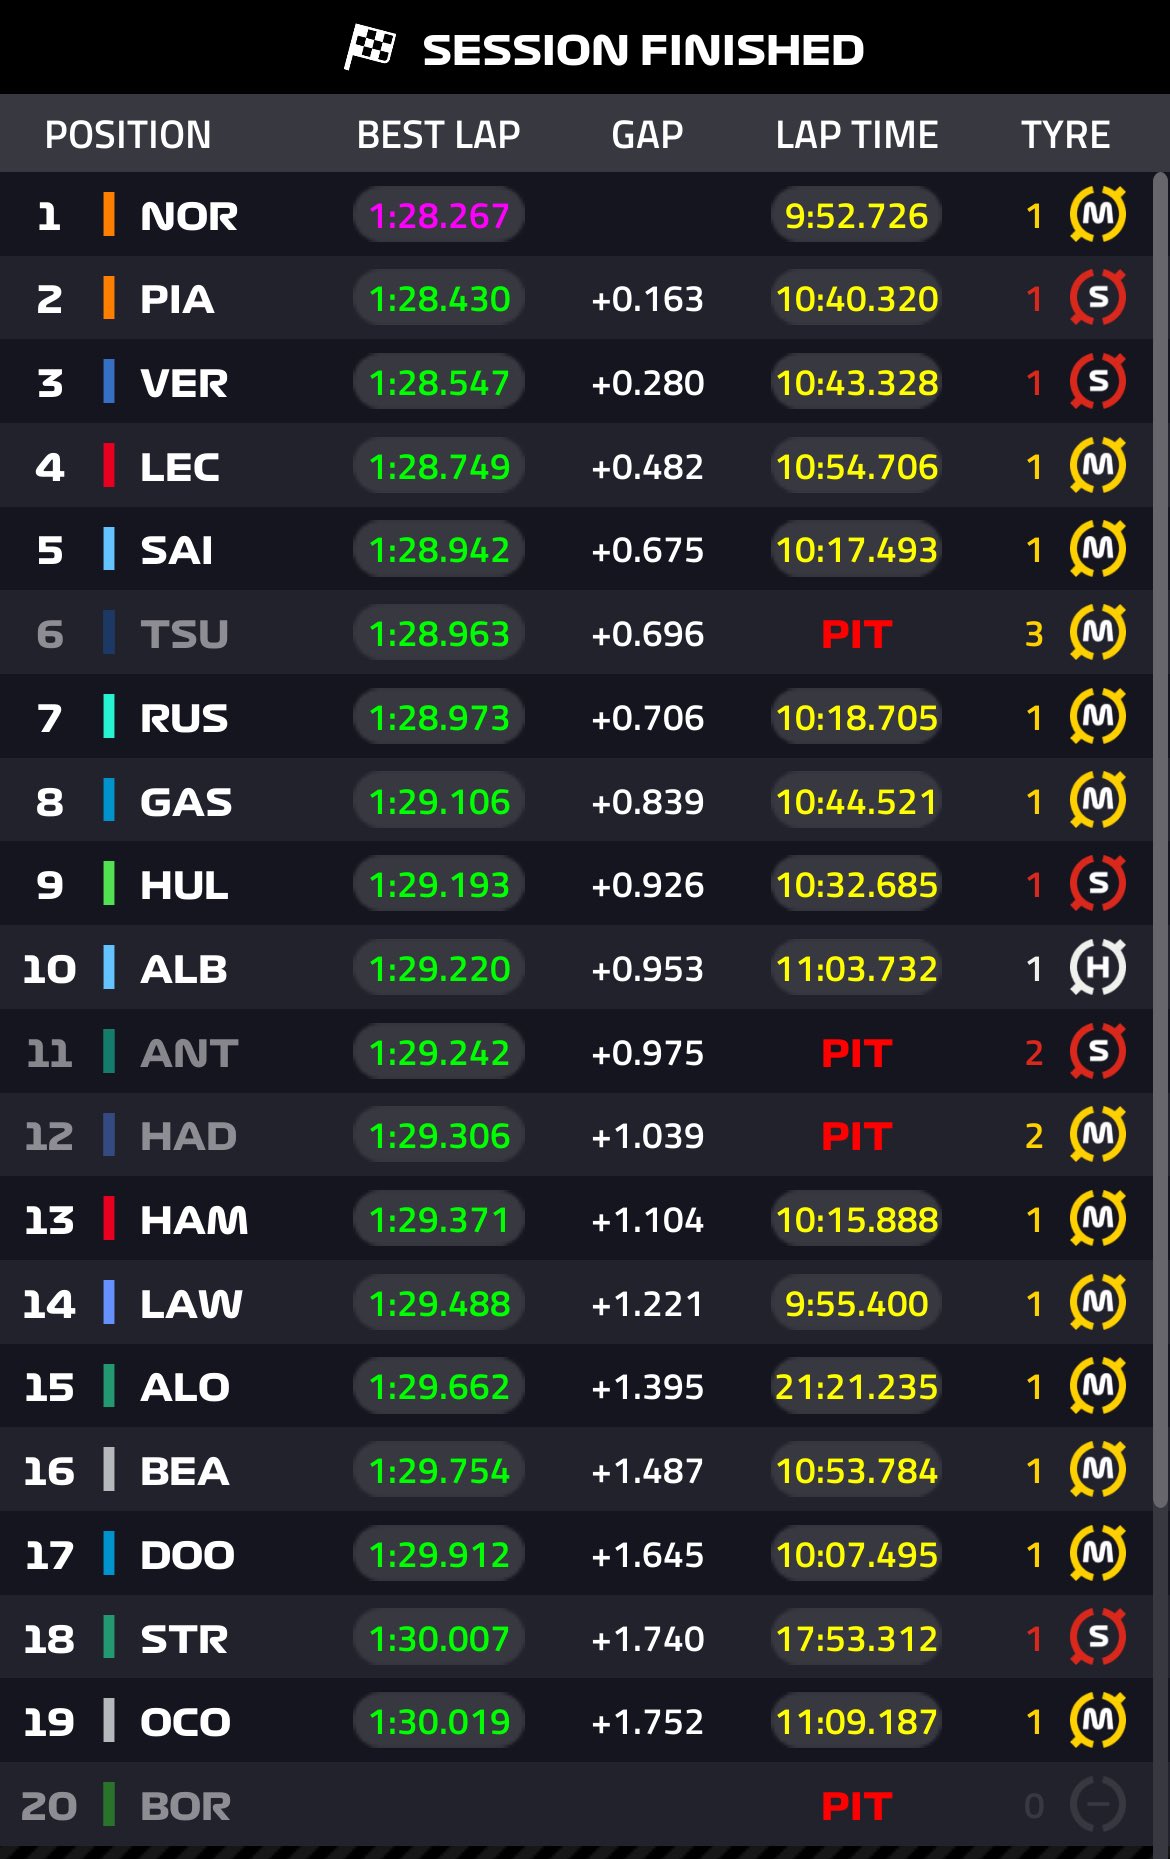Viewport: 1170px width, 1859px height.
Task: Sort by the LAP TIME column header
Action: point(857,135)
